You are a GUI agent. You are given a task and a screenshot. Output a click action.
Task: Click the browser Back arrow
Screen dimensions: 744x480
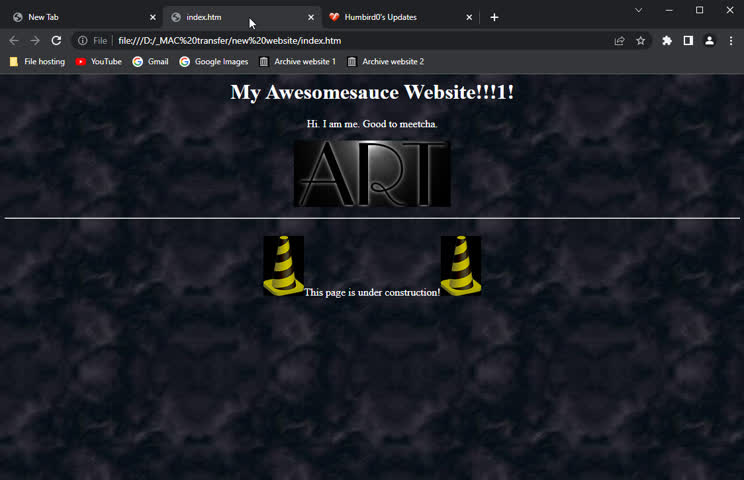pos(13,41)
